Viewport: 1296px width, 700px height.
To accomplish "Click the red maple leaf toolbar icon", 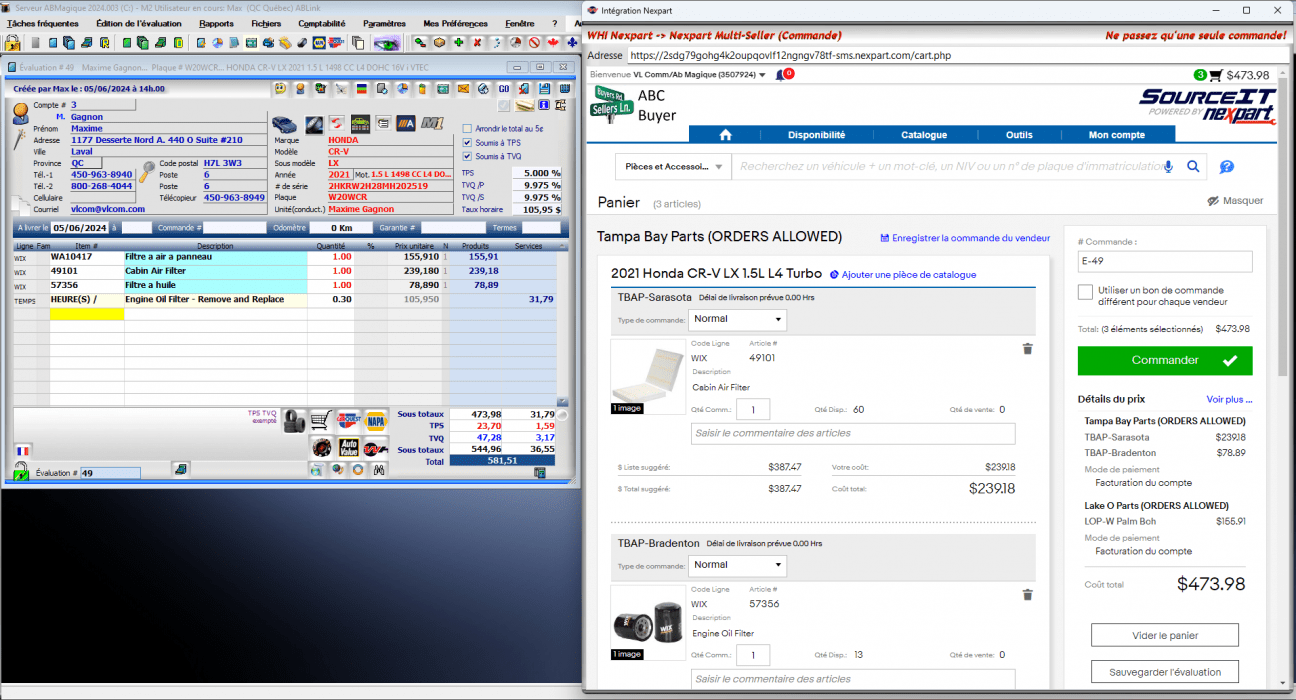I will pyautogui.click(x=552, y=43).
